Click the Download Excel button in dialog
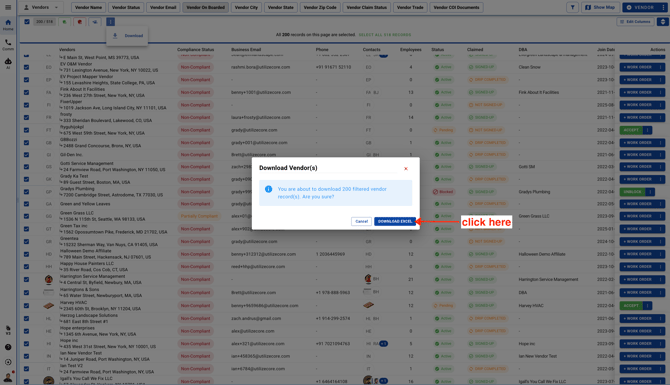The width and height of the screenshot is (670, 385). [x=395, y=221]
